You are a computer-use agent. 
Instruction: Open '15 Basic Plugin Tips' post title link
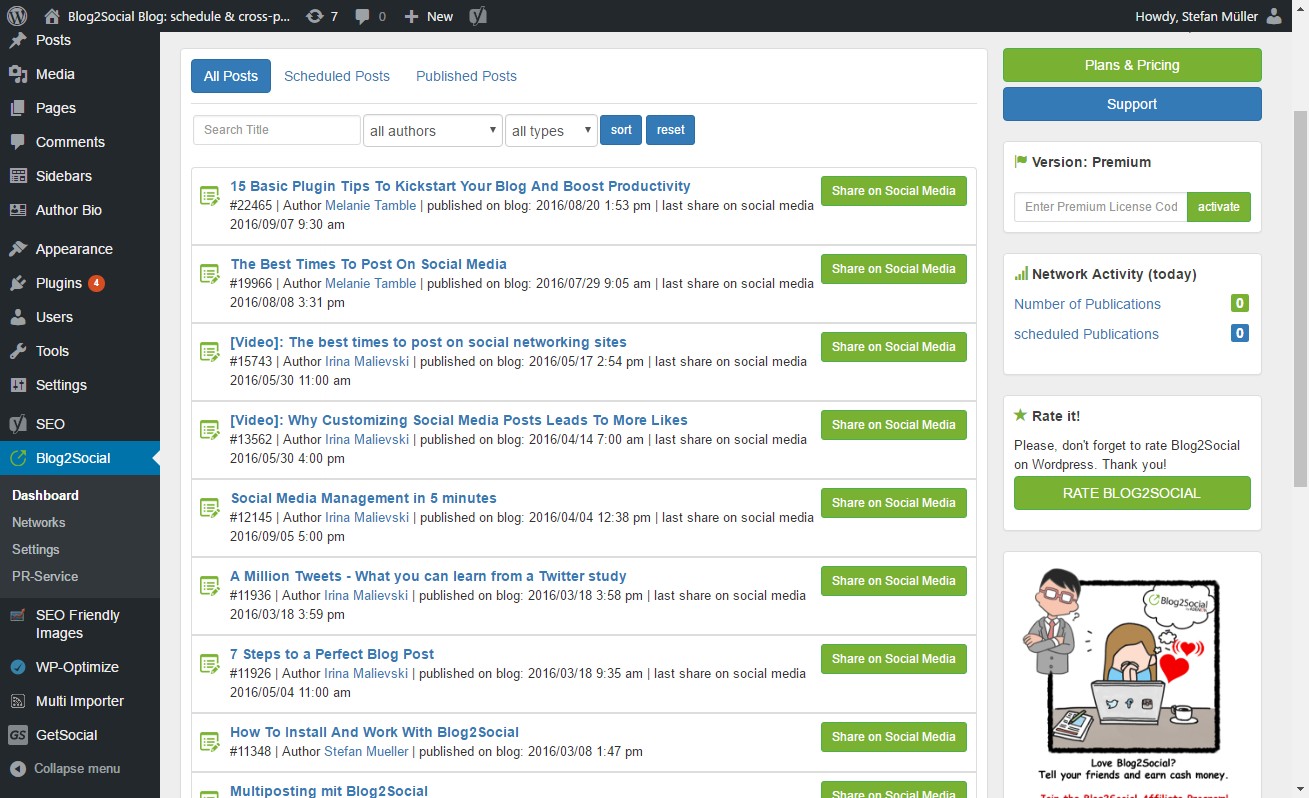460,186
